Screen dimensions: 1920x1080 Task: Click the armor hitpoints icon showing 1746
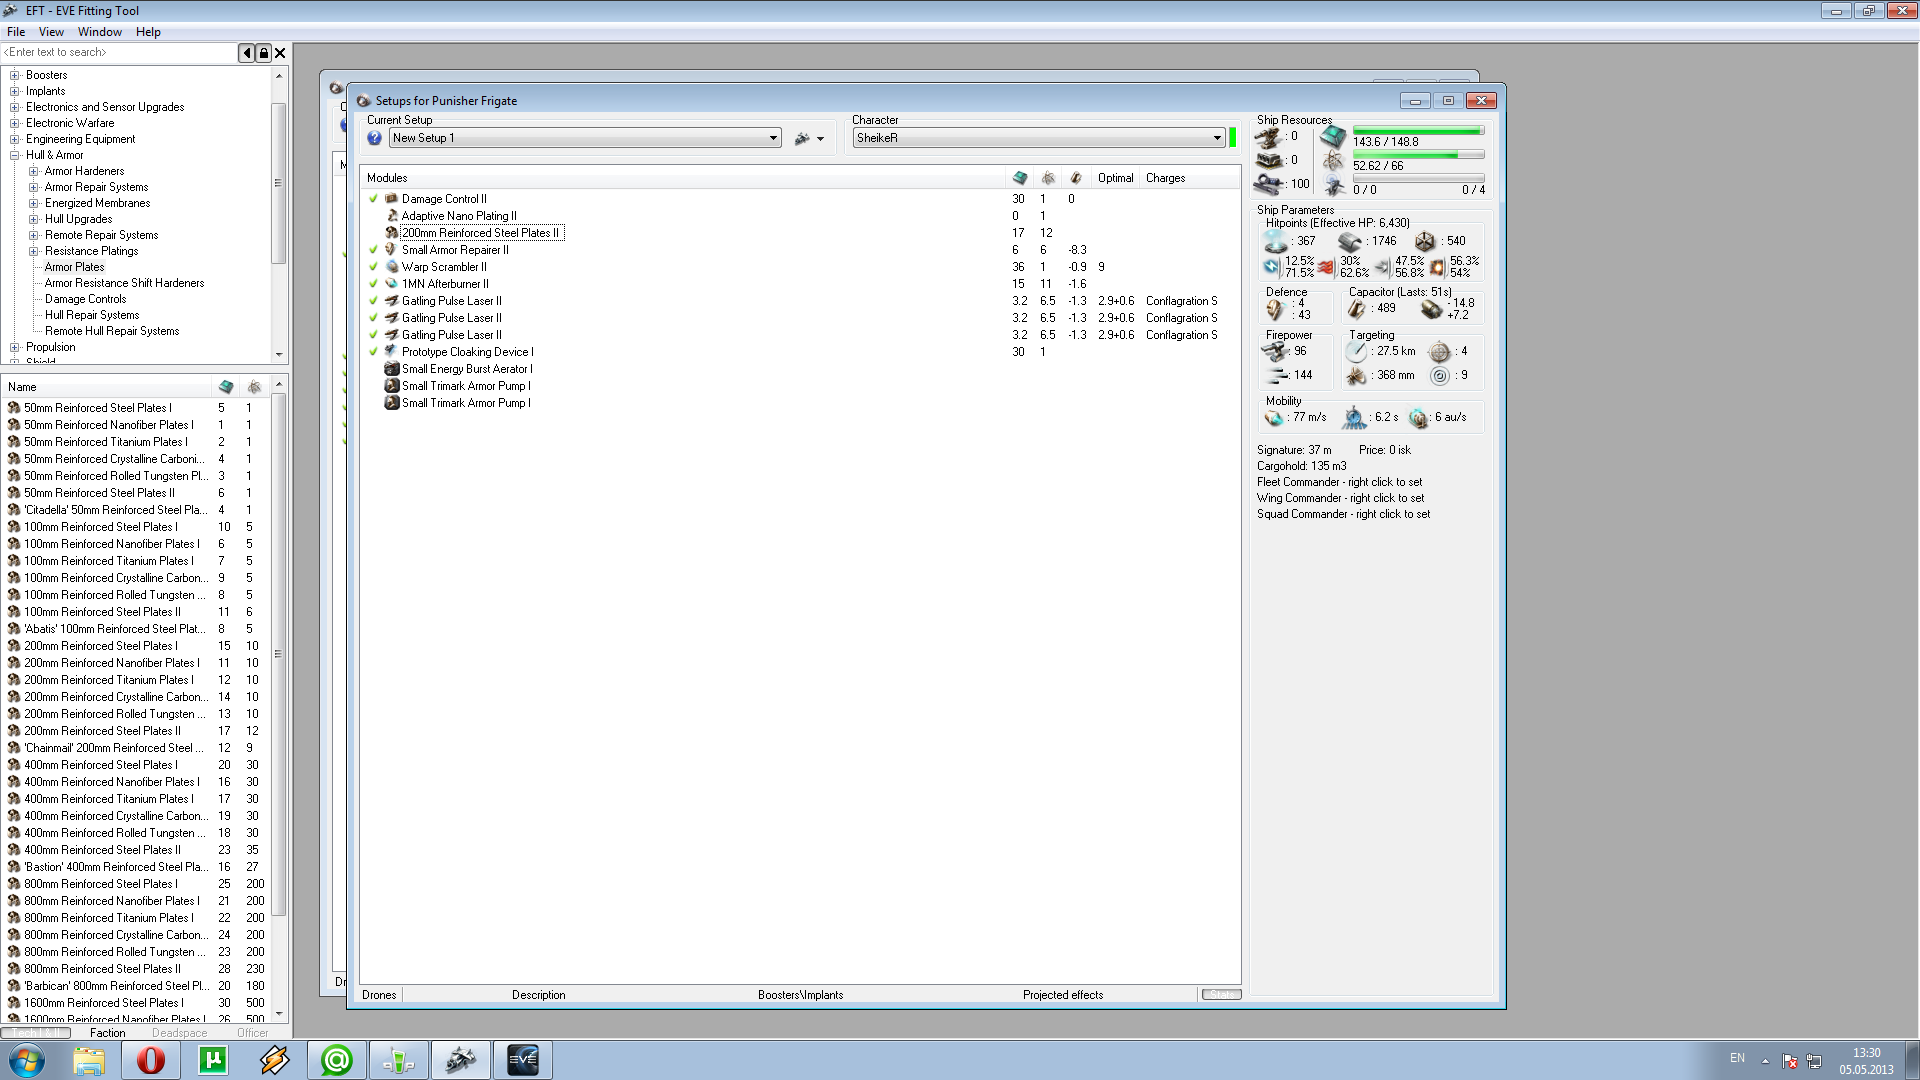(1350, 242)
